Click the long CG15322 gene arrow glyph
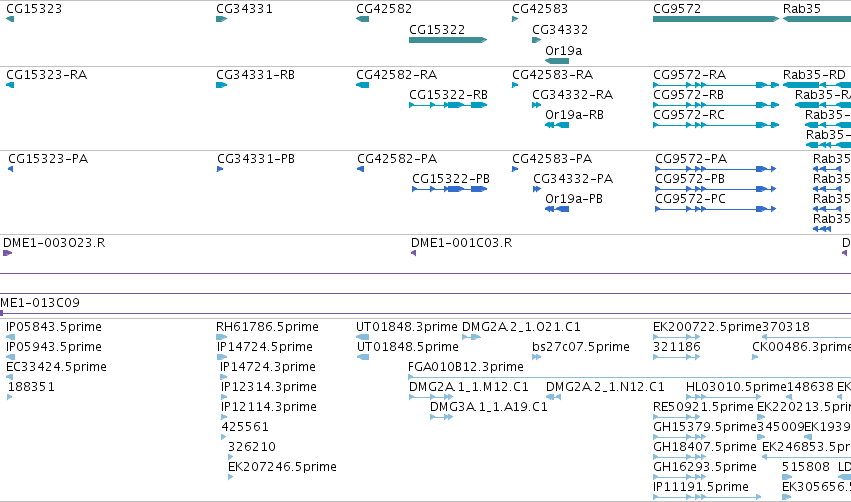851x502 pixels. [448, 40]
